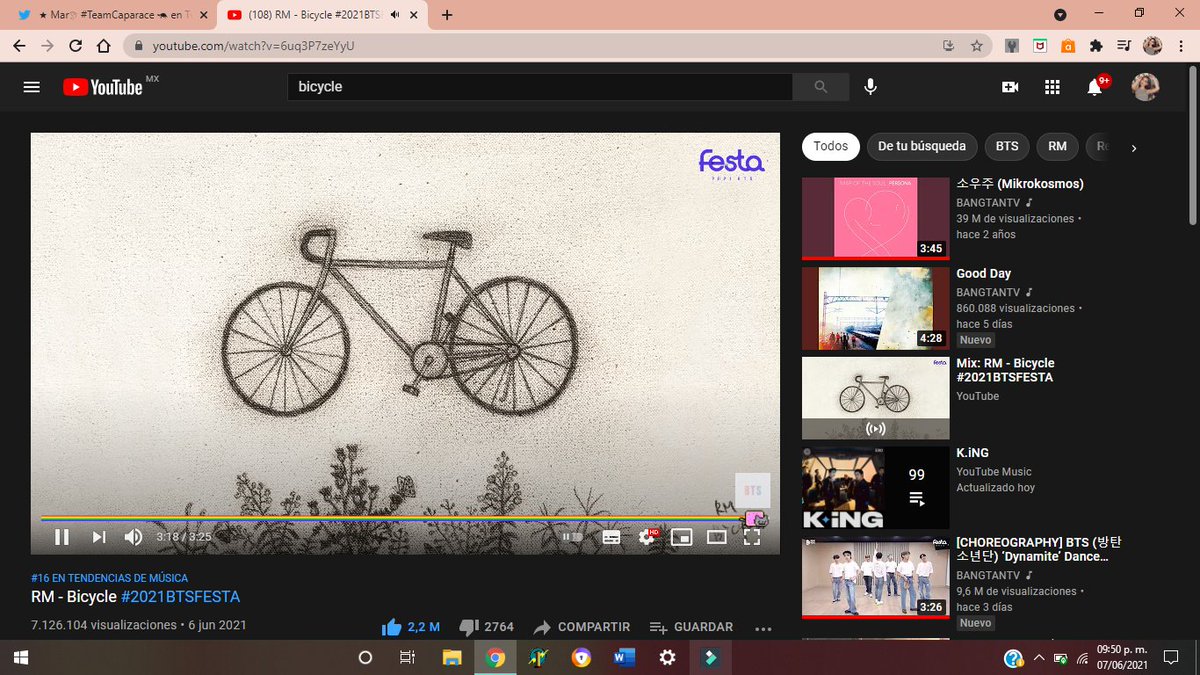Open the Extensions puzzle icon
The height and width of the screenshot is (675, 1200).
coord(1096,46)
